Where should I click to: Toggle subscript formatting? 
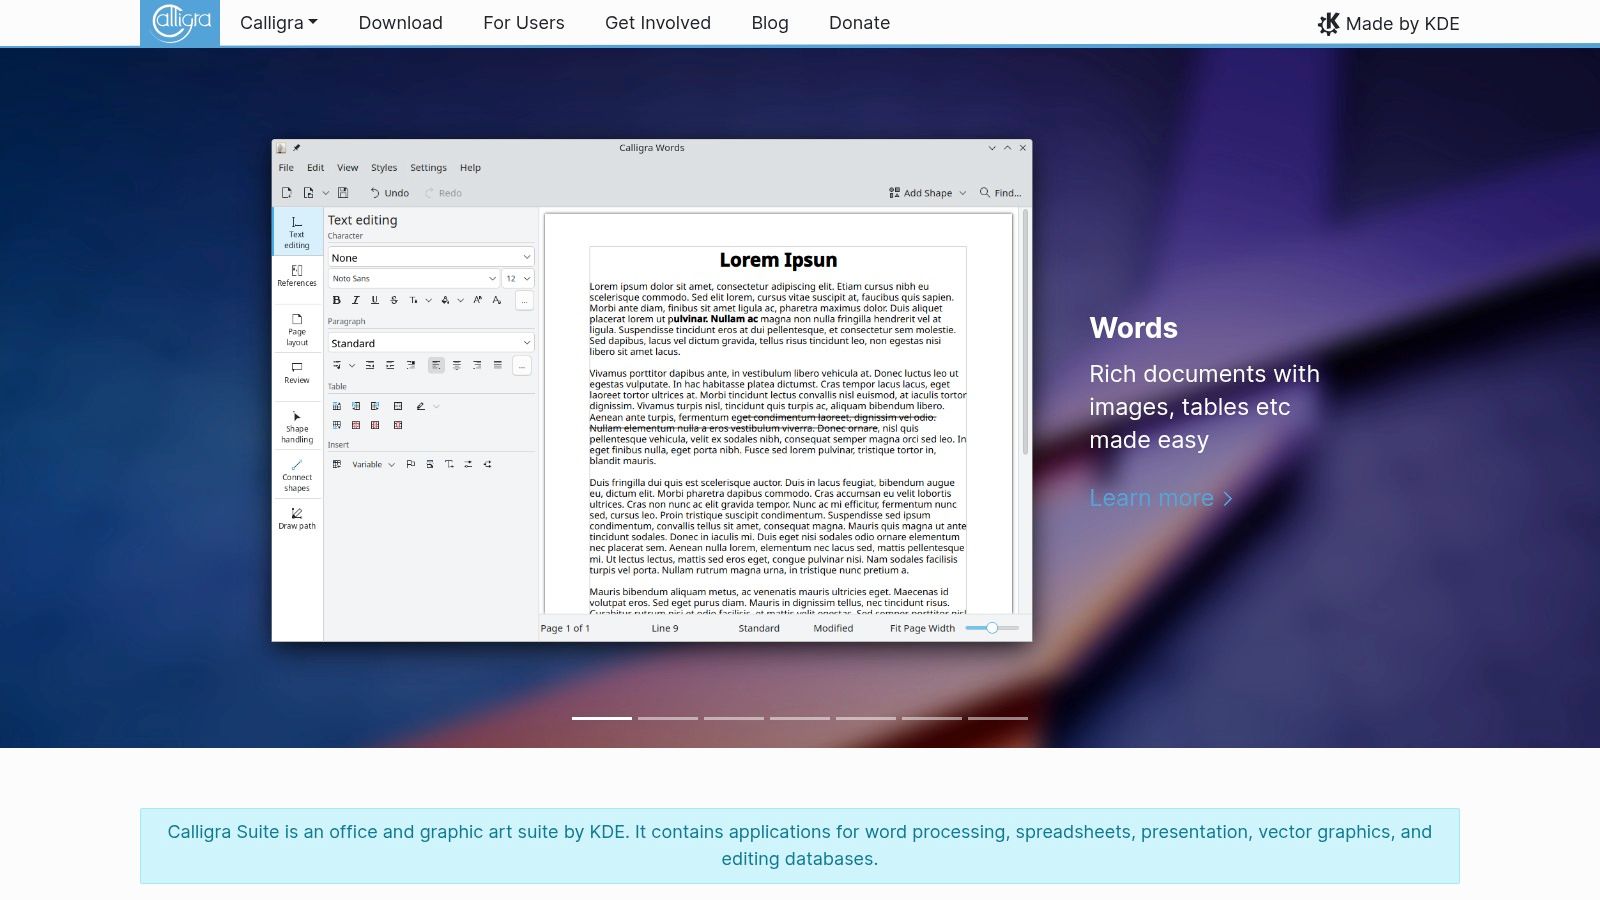tap(497, 300)
